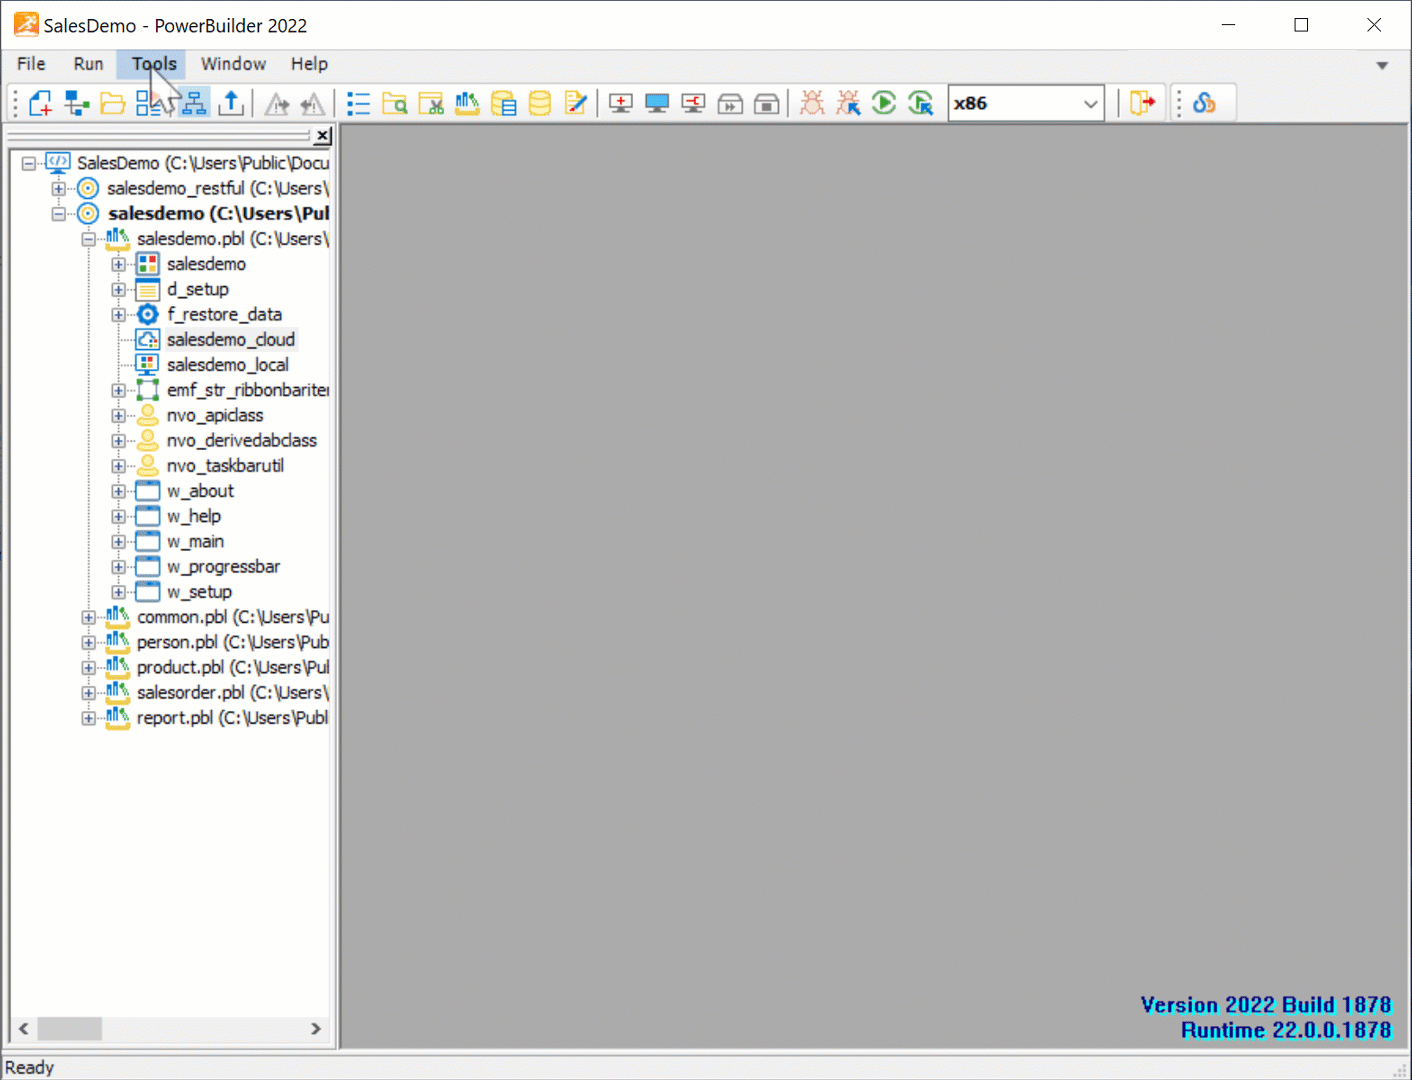The height and width of the screenshot is (1080, 1412).
Task: Open the File menu
Action: [31, 64]
